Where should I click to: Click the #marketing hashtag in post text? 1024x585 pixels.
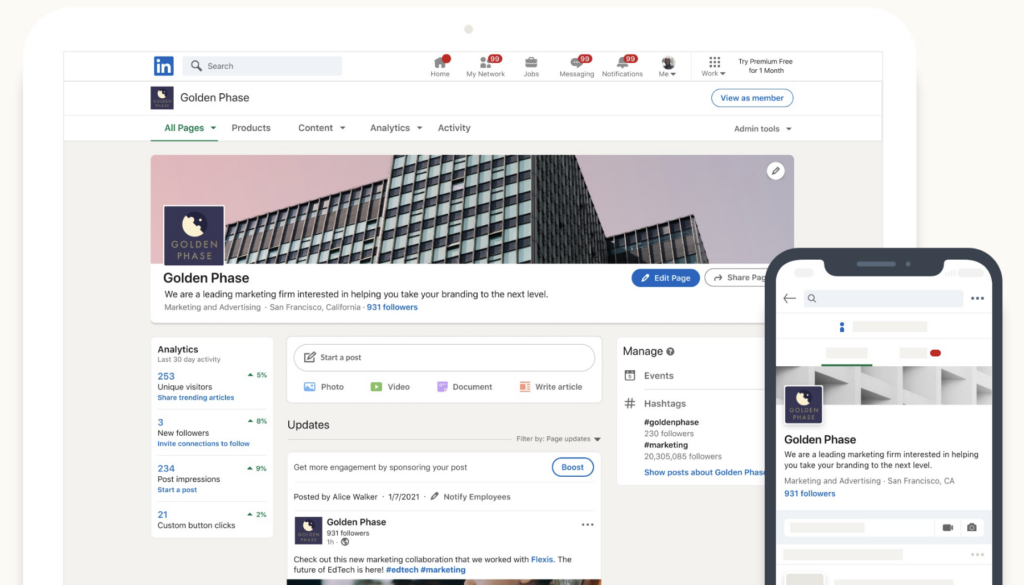pos(443,570)
